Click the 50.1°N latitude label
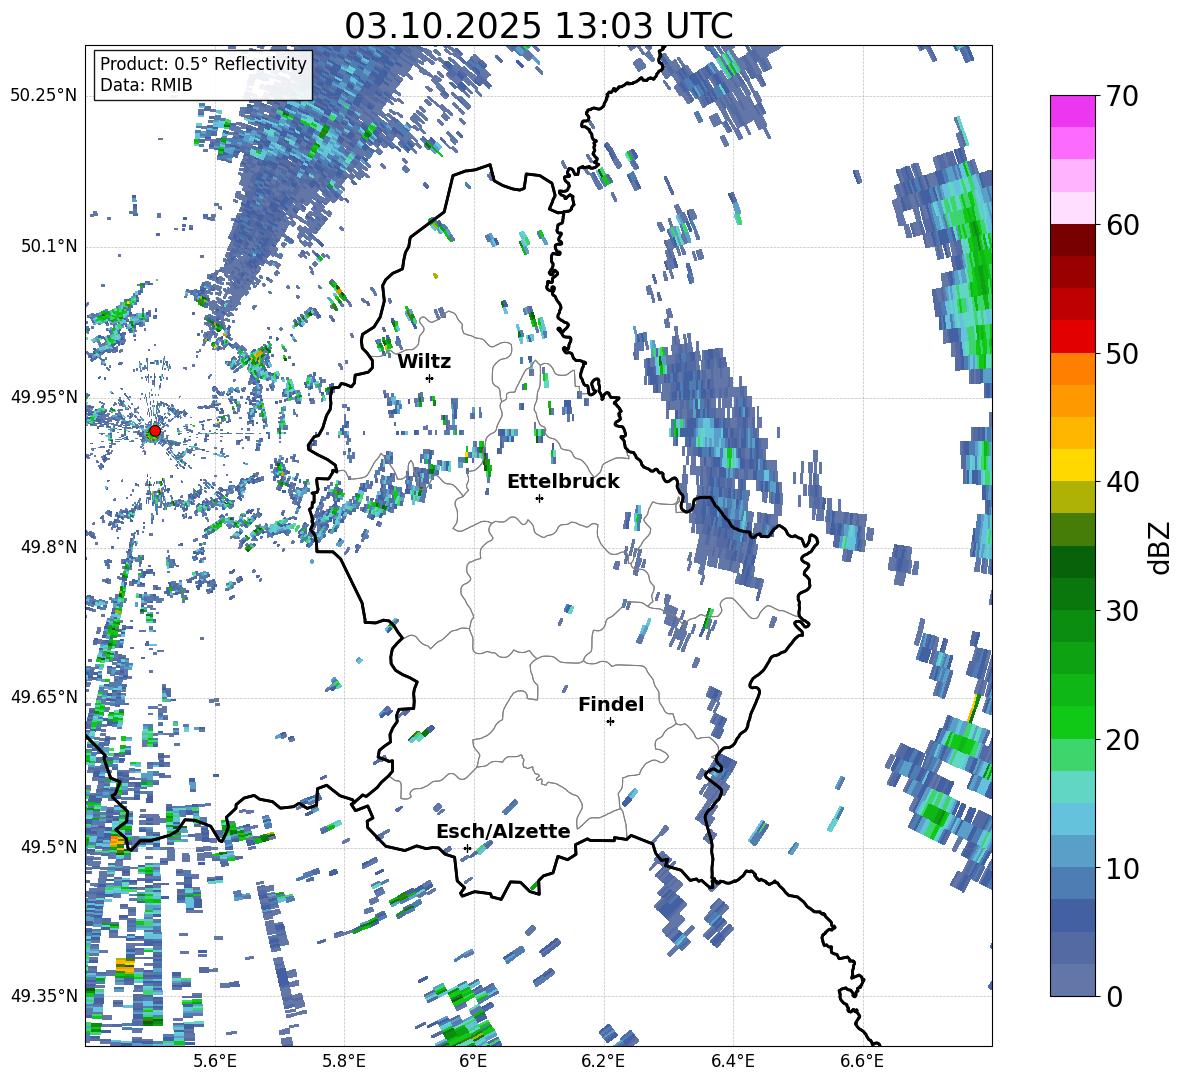The height and width of the screenshot is (1081, 1184). pyautogui.click(x=49, y=246)
